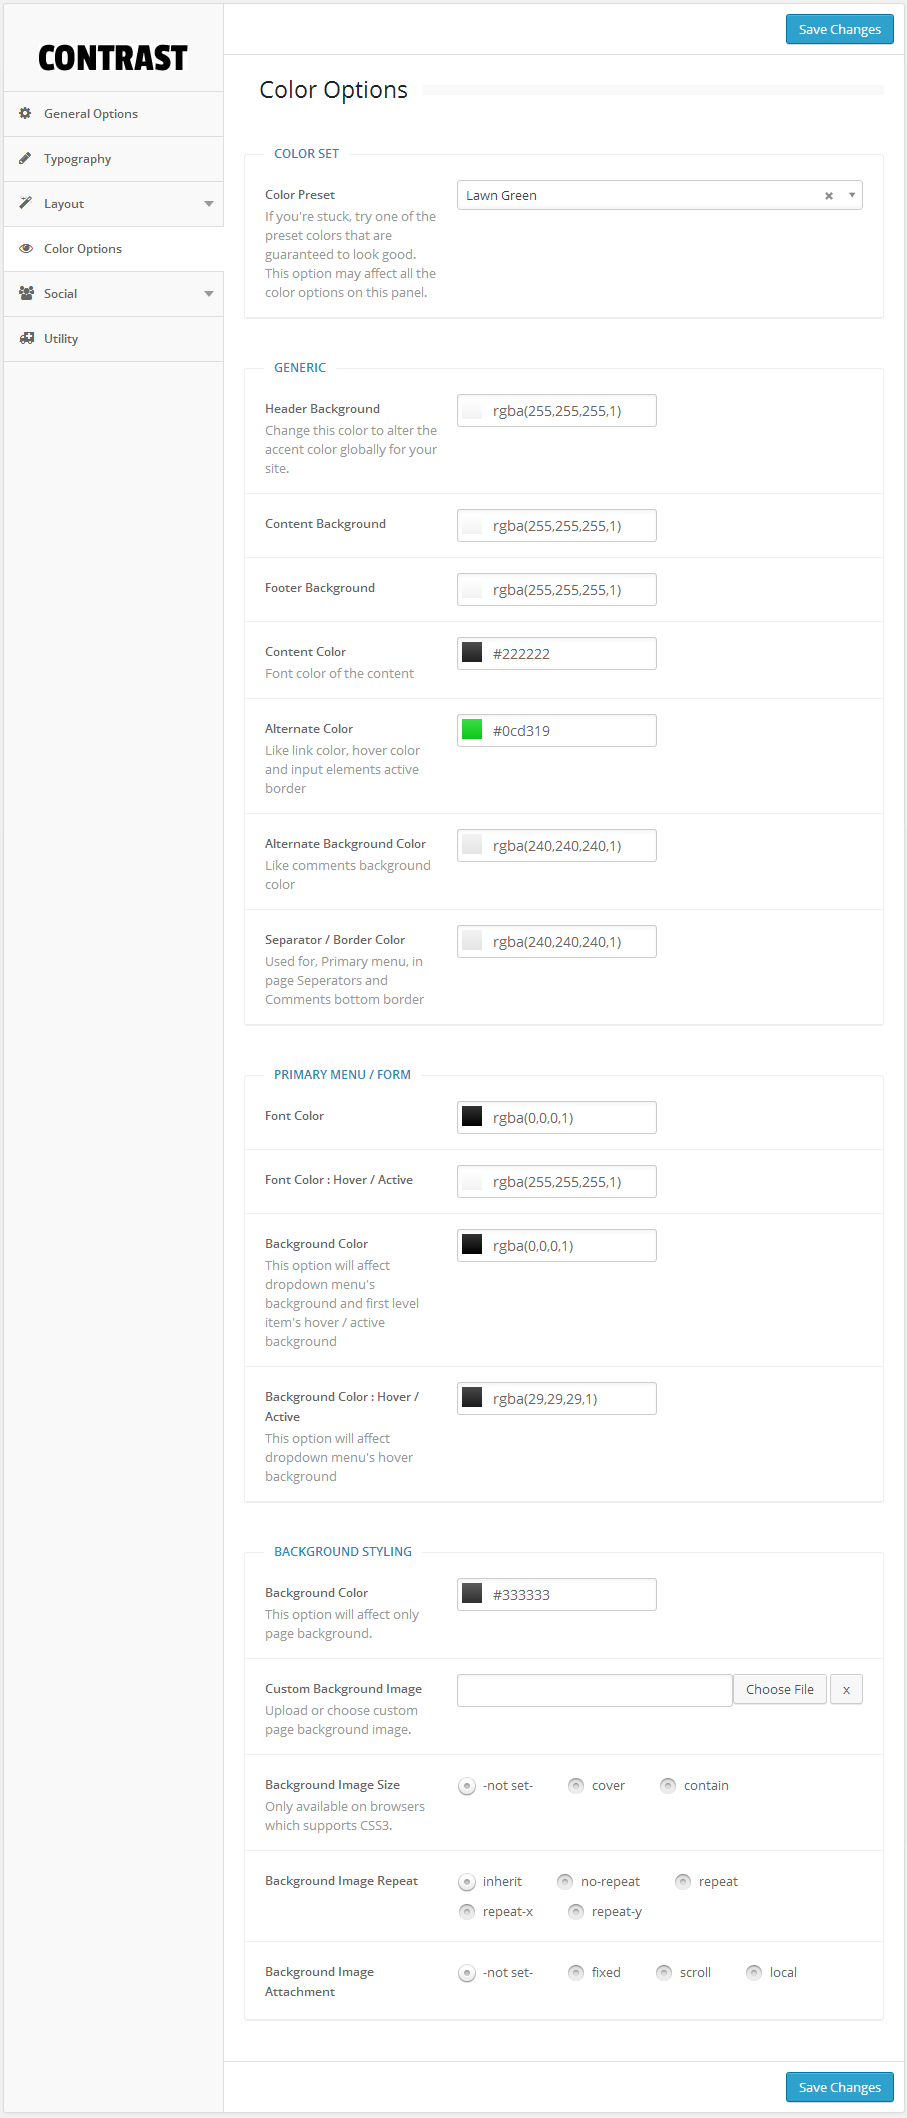
Task: Set background image attachment to fixed
Action: tap(576, 1973)
